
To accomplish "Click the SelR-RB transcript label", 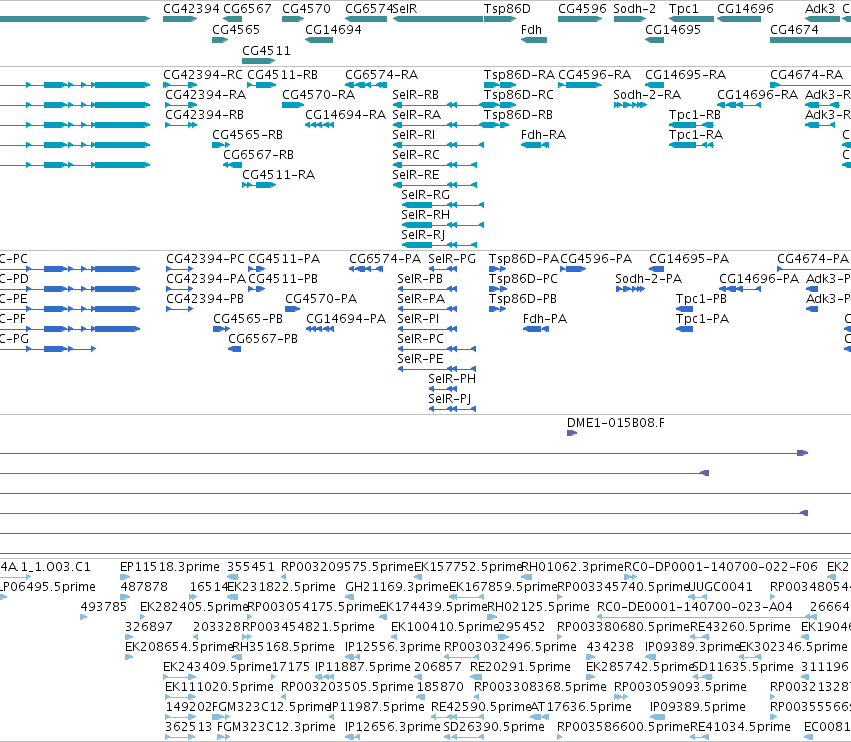I will tap(415, 94).
